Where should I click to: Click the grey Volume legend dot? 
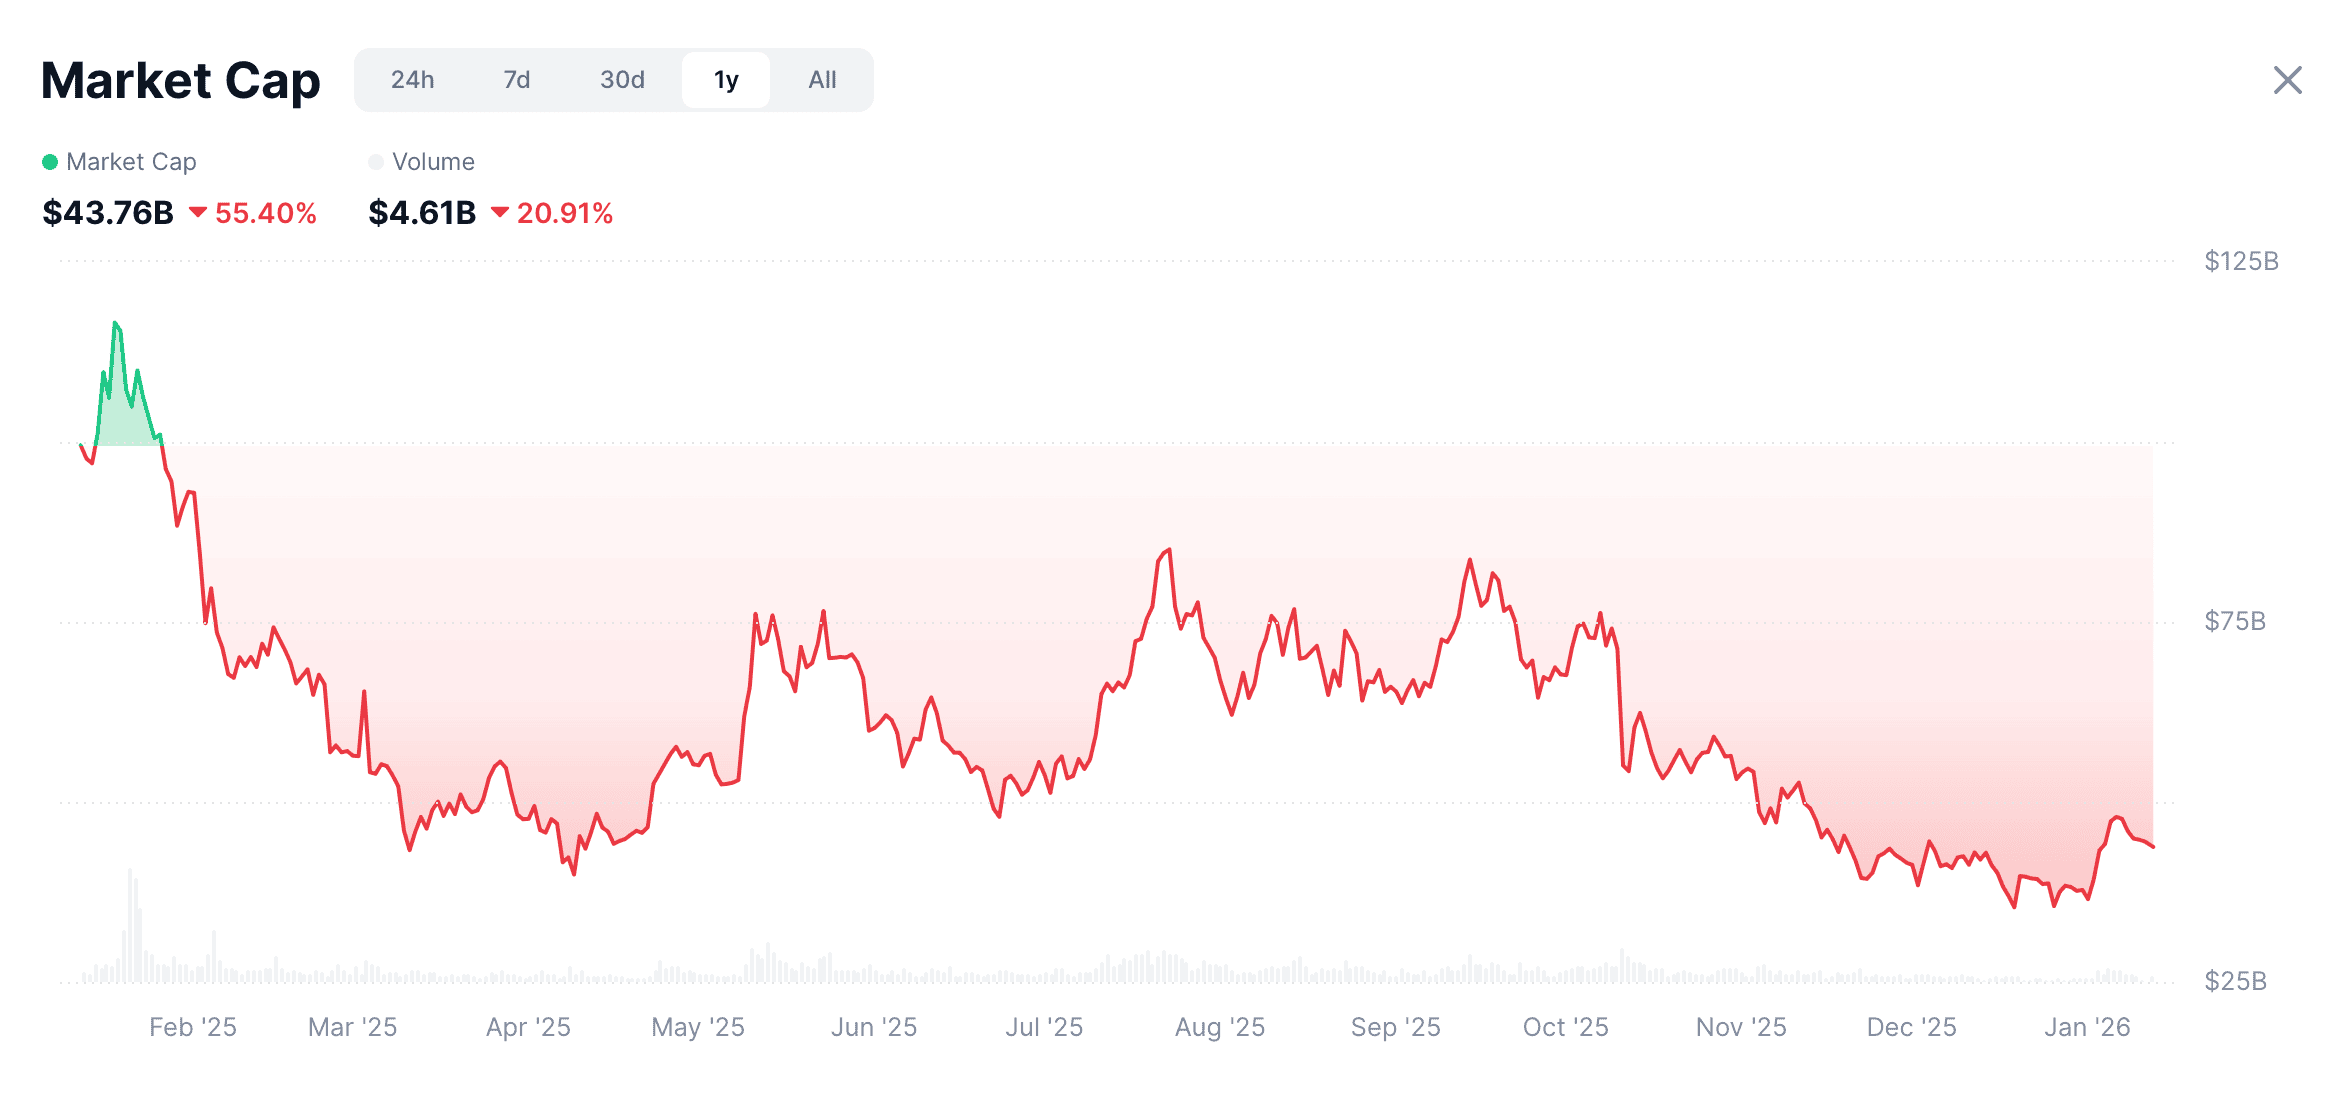coord(376,162)
